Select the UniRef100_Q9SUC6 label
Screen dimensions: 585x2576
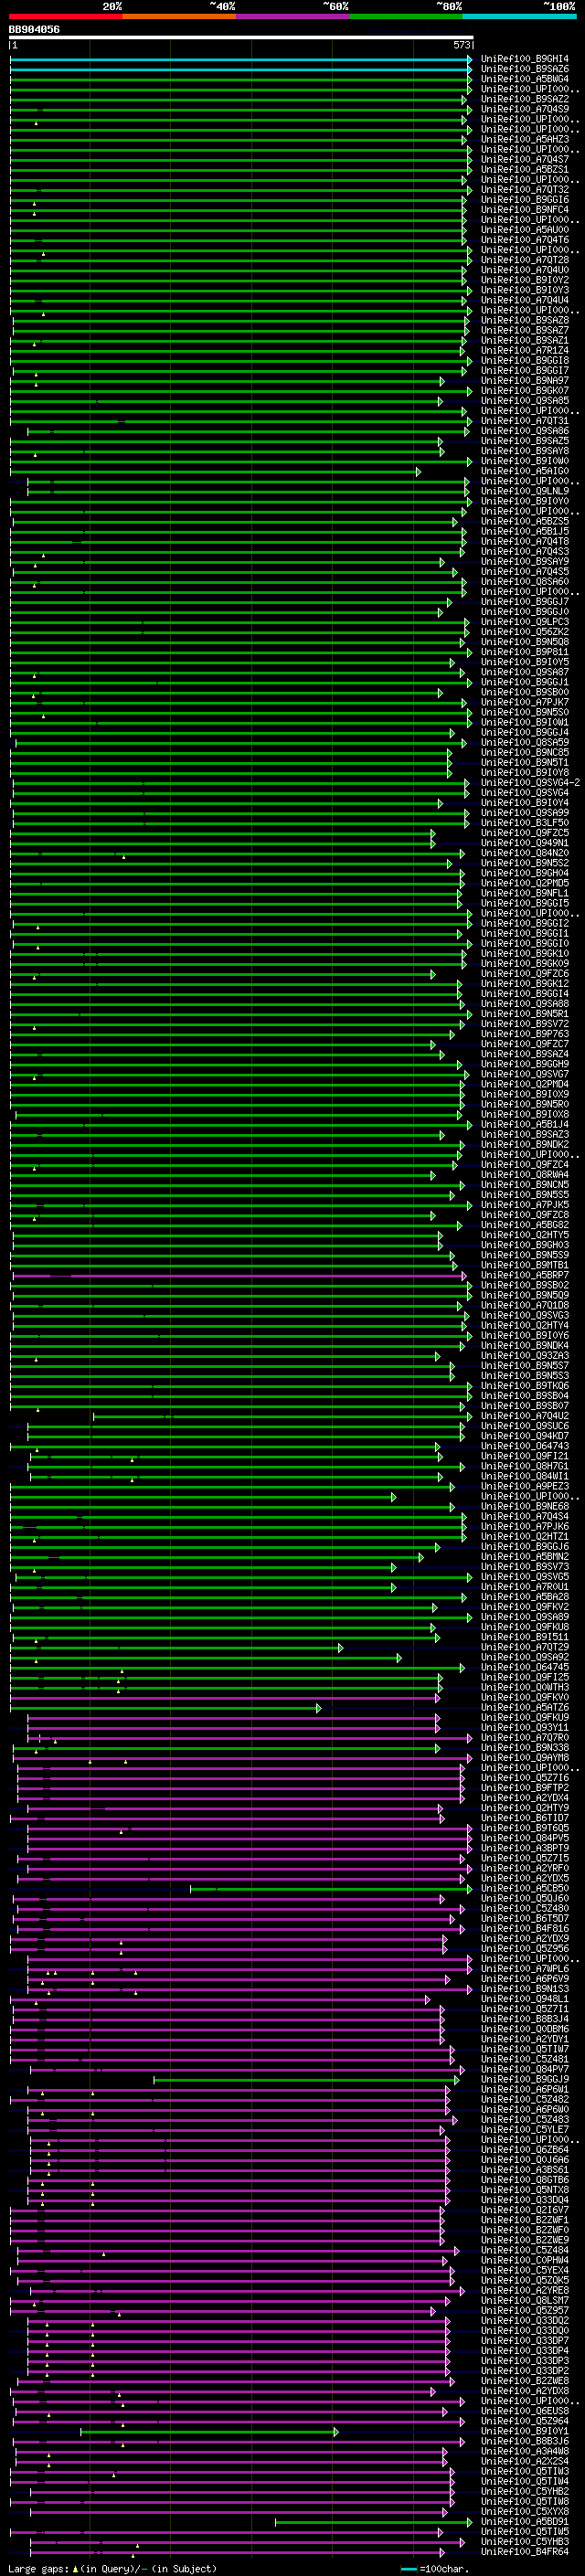coord(525,1425)
